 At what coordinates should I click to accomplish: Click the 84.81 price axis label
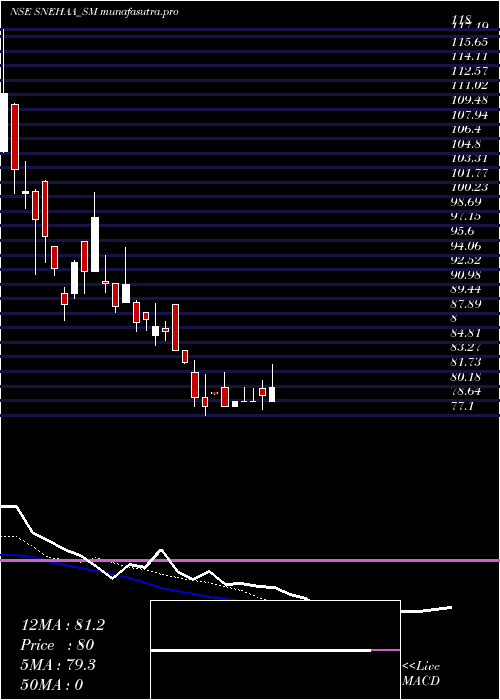tap(466, 333)
